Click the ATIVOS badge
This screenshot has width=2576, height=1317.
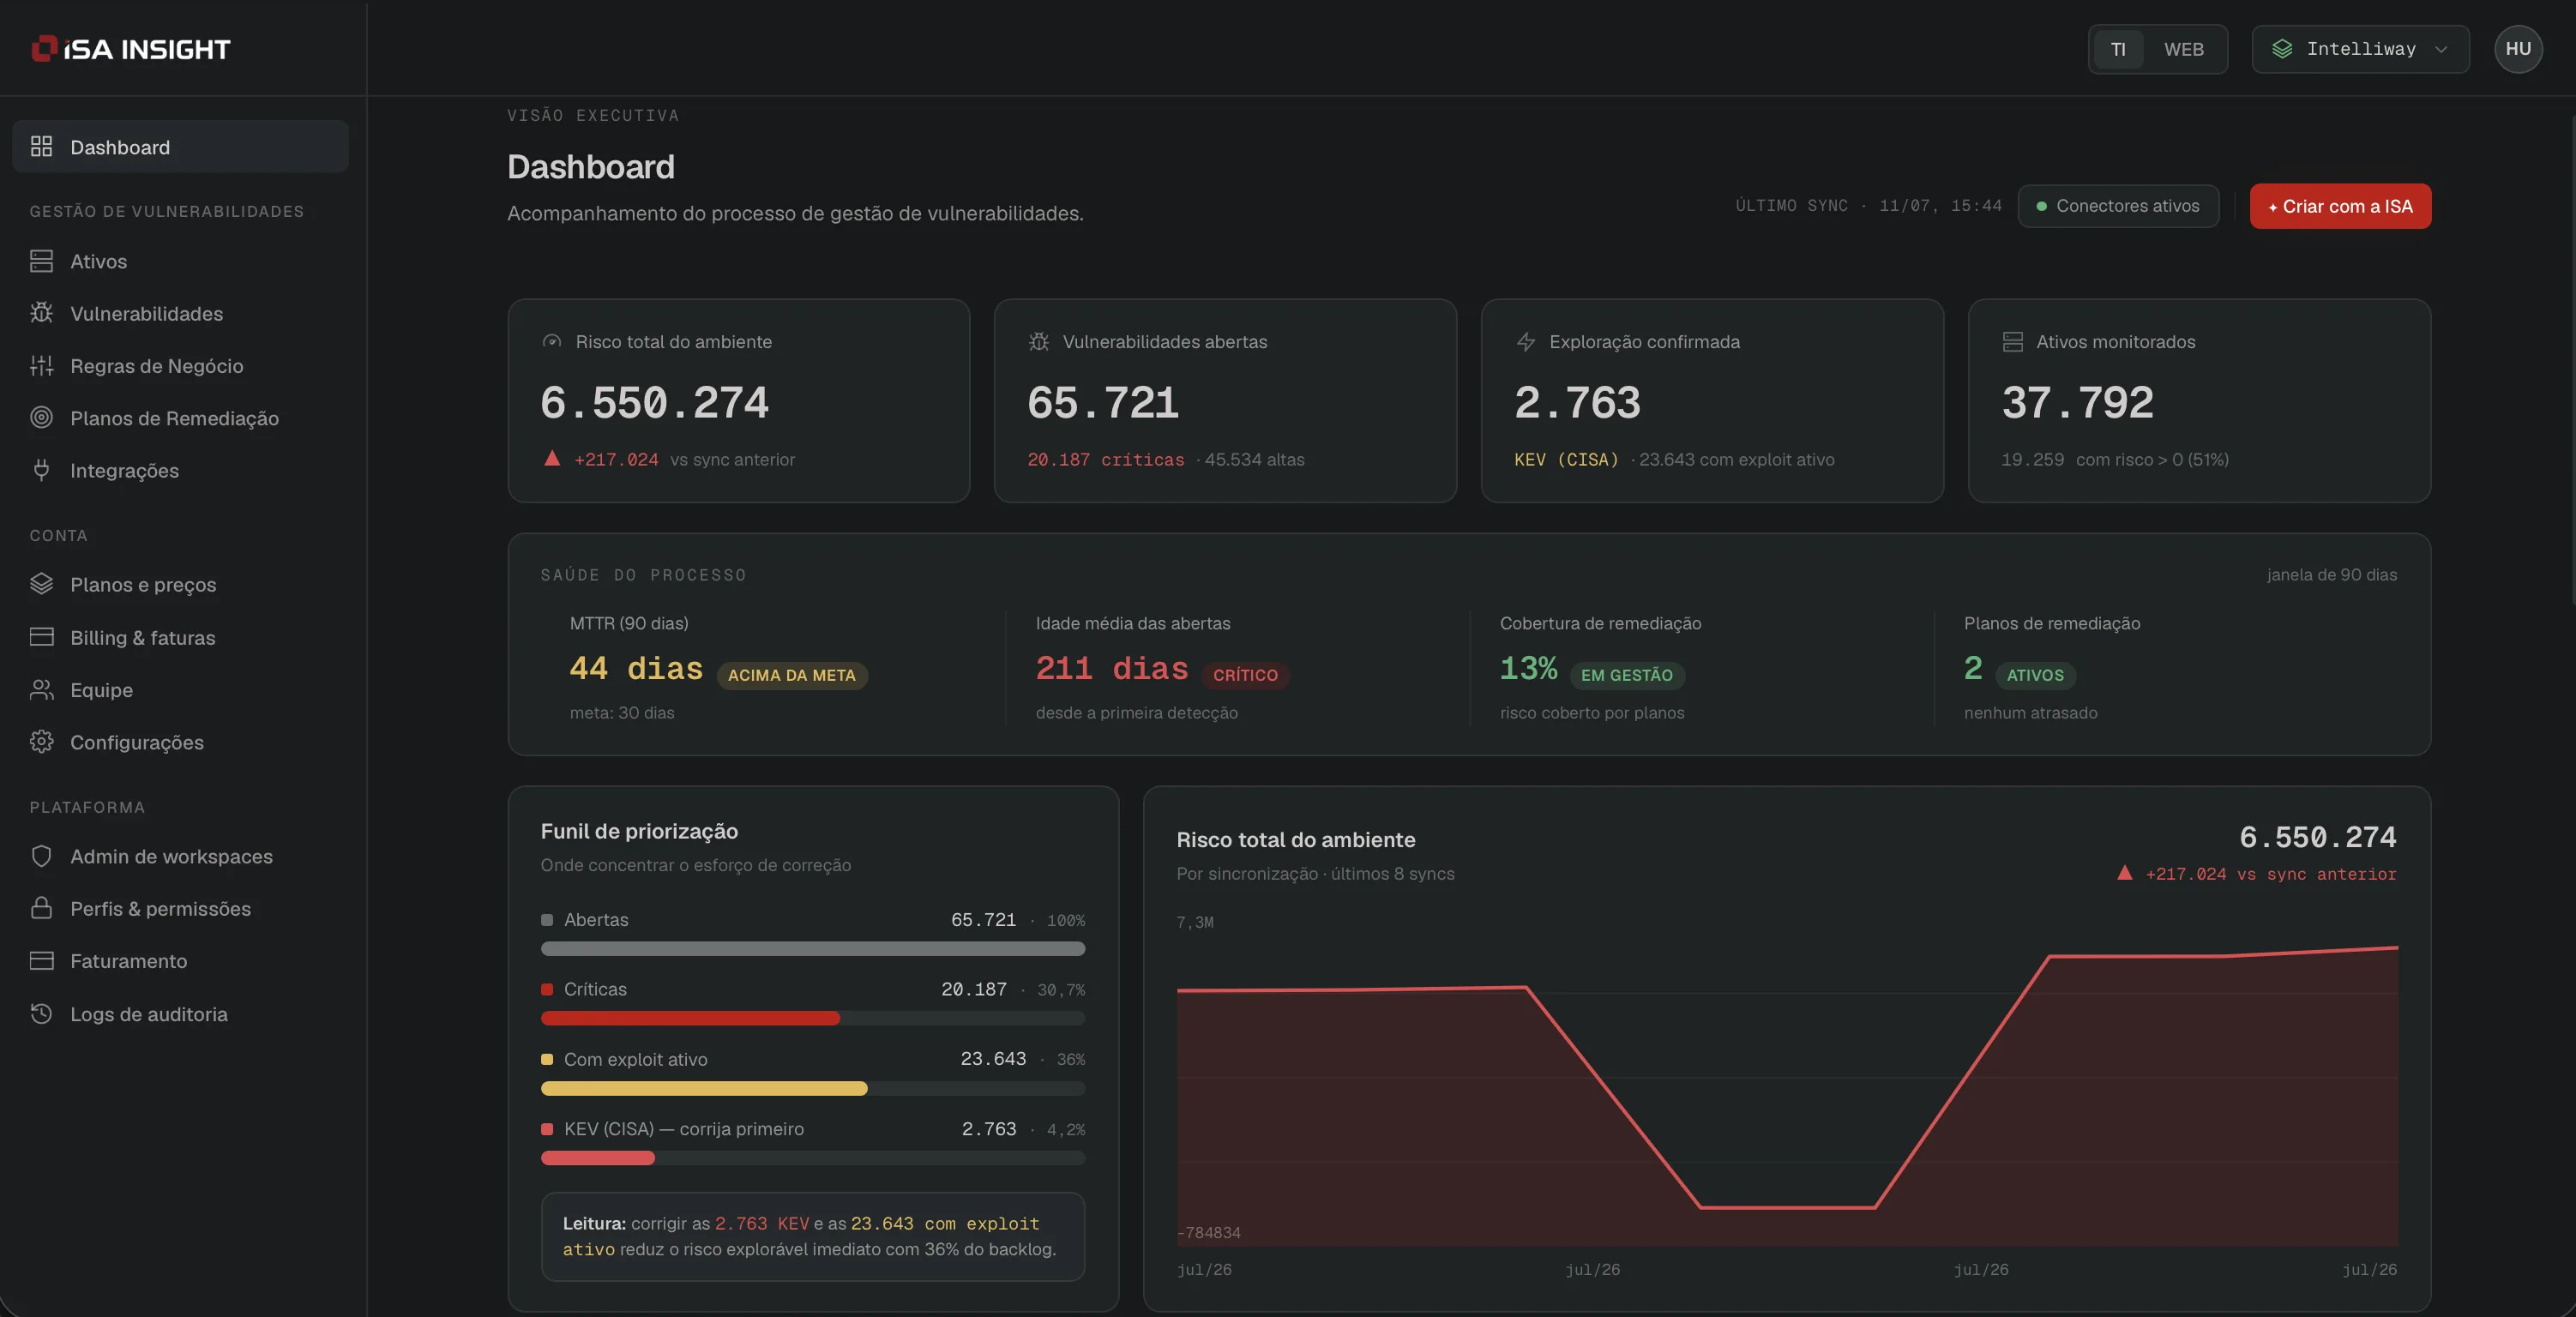click(x=2035, y=675)
